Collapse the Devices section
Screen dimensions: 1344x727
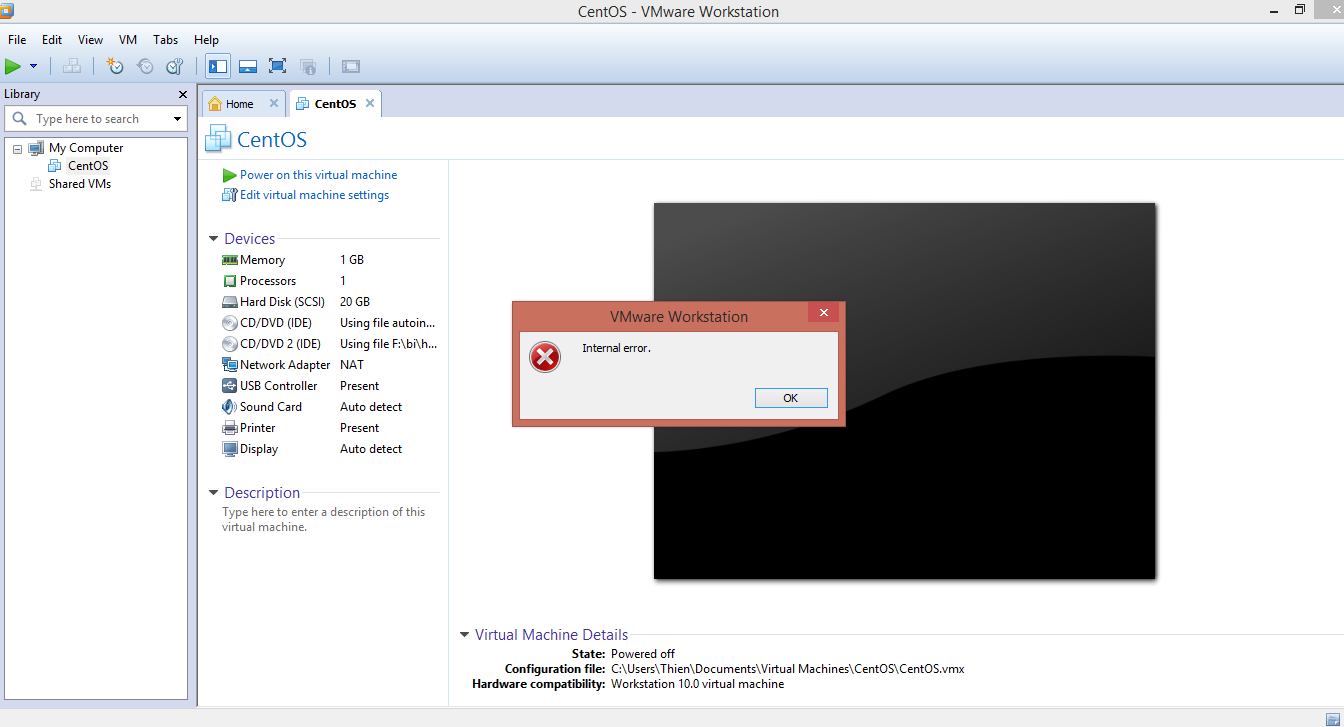click(213, 239)
